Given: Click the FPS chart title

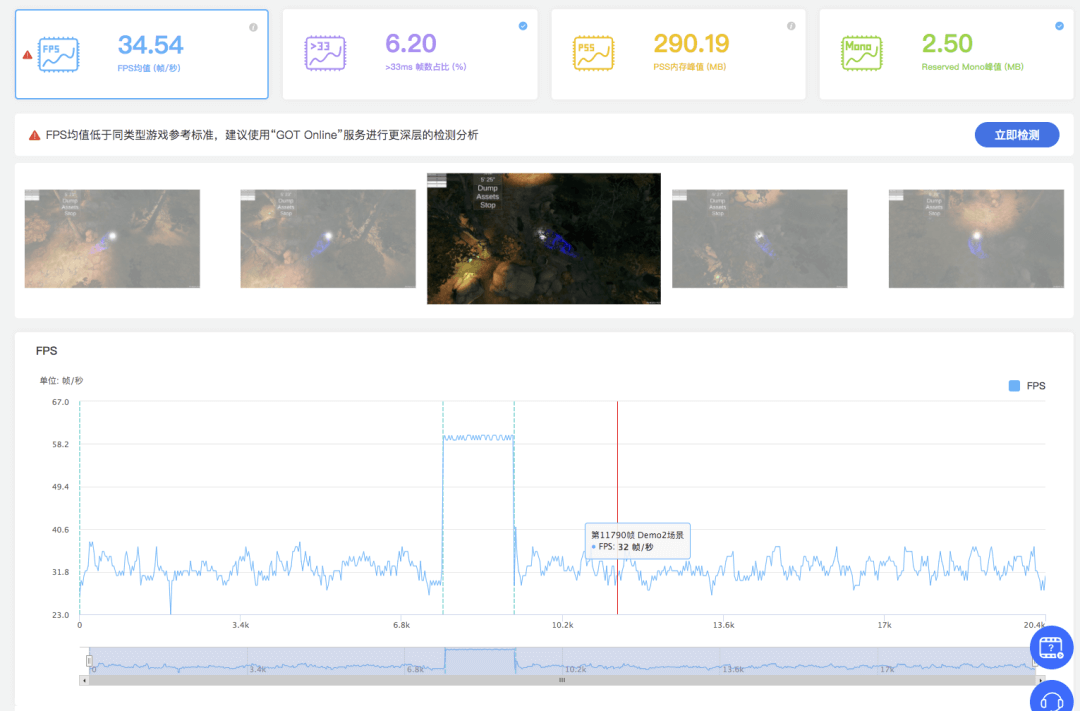Looking at the screenshot, I should pos(46,351).
